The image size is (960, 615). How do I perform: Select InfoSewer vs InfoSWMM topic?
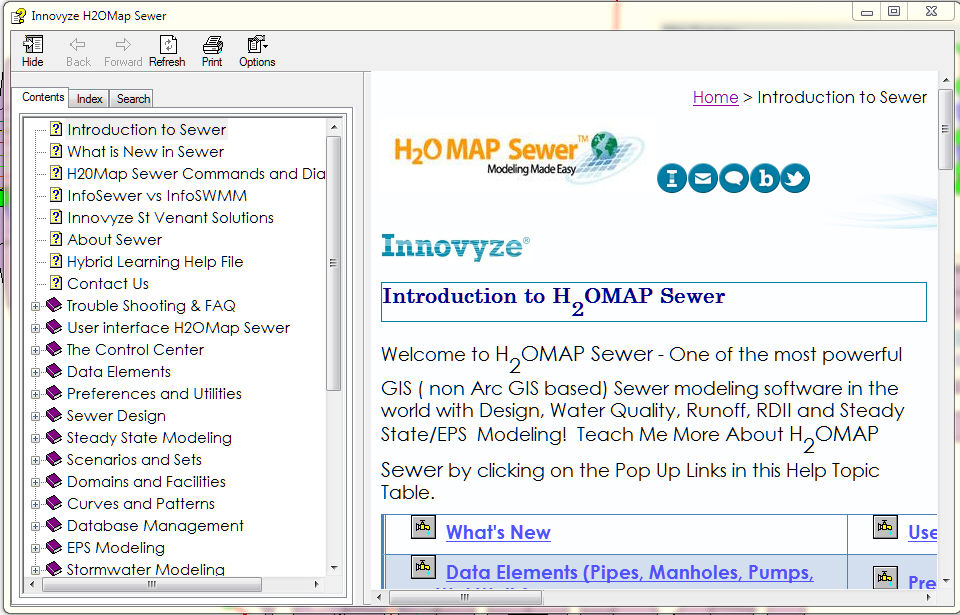click(157, 196)
